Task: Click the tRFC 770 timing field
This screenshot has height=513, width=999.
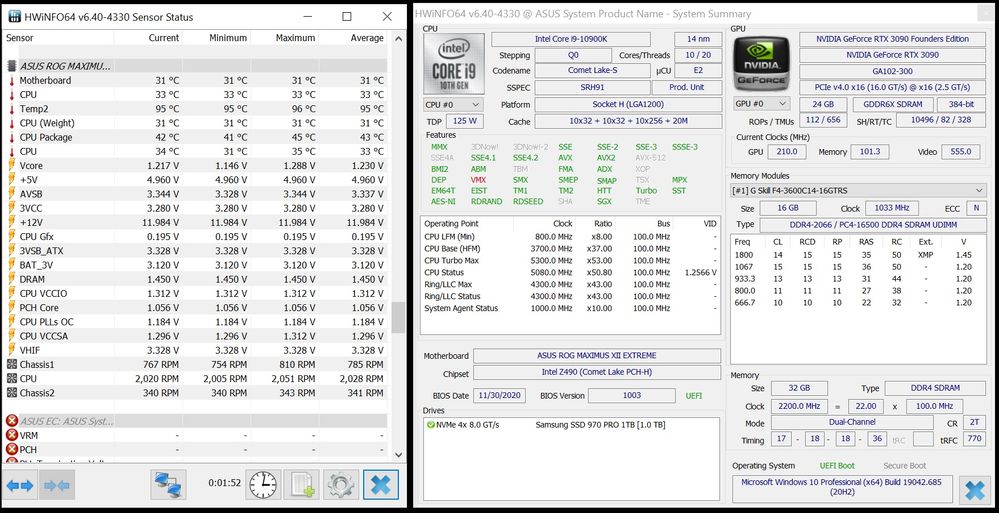Action: click(974, 439)
